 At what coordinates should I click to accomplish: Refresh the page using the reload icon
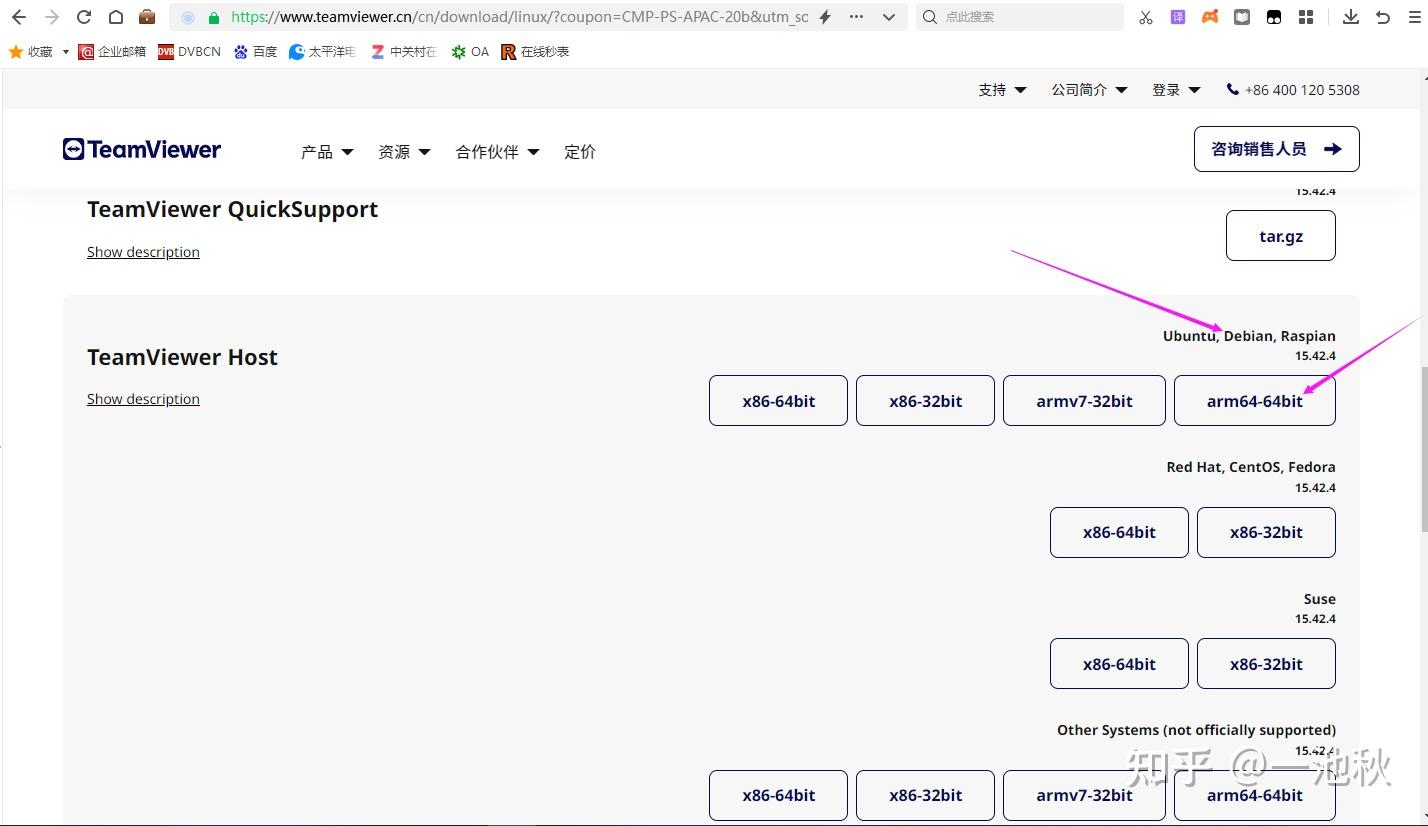pyautogui.click(x=83, y=17)
